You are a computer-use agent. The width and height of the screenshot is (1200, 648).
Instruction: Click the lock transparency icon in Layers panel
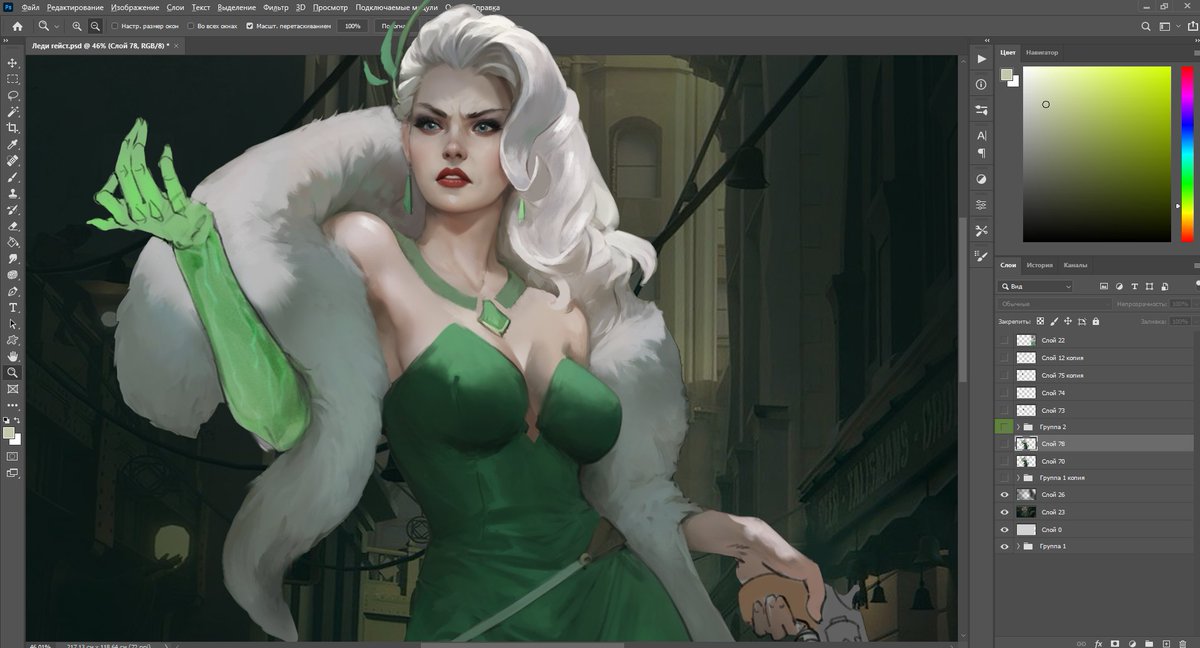coord(1041,322)
